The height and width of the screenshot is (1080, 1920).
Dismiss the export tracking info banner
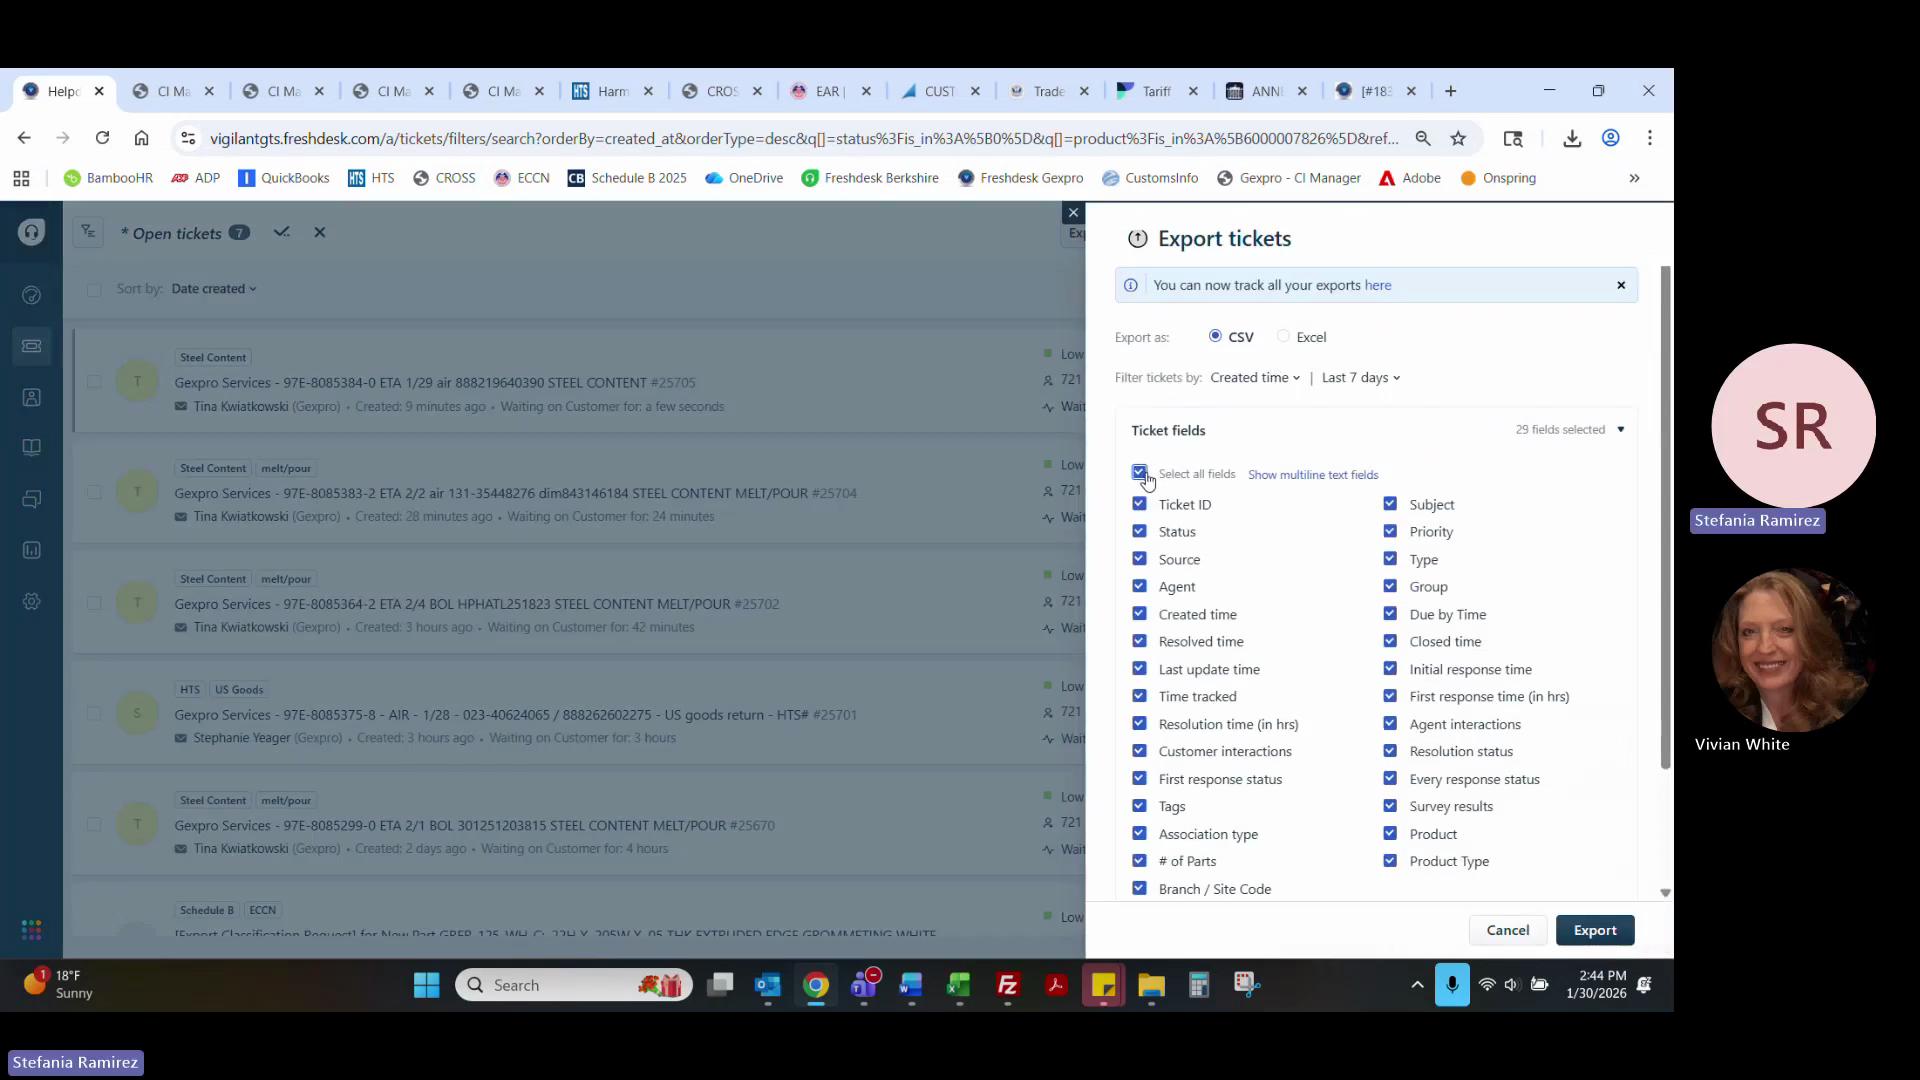(x=1621, y=285)
